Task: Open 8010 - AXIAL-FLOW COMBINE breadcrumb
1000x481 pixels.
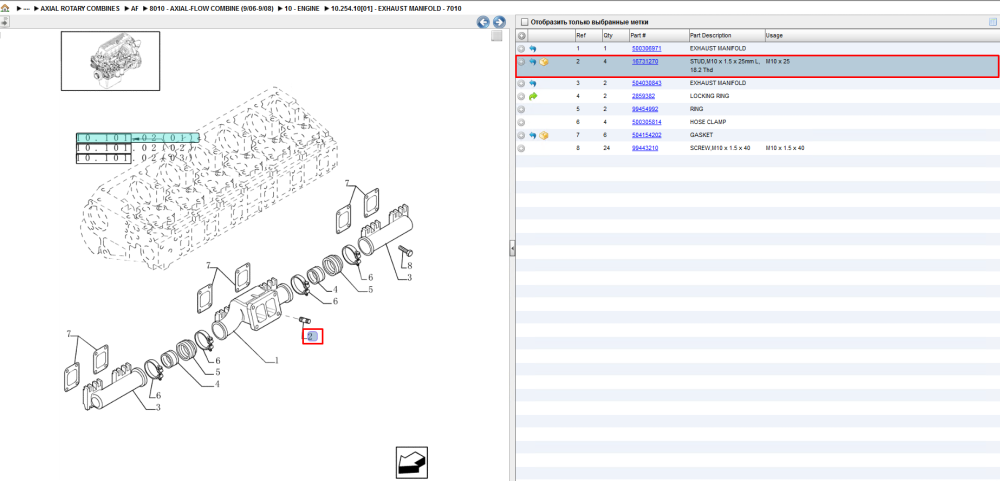Action: [212, 8]
